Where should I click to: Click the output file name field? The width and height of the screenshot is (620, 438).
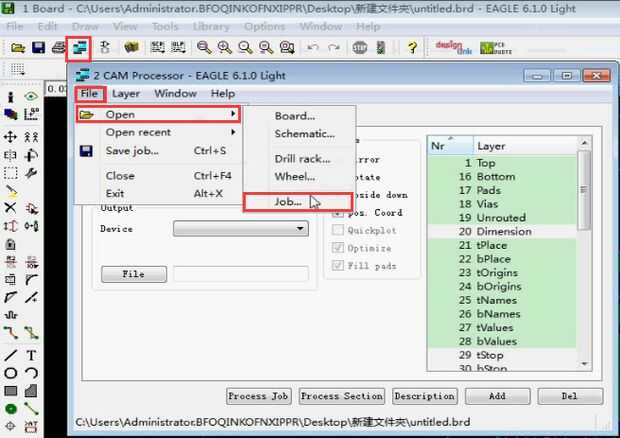tap(241, 274)
